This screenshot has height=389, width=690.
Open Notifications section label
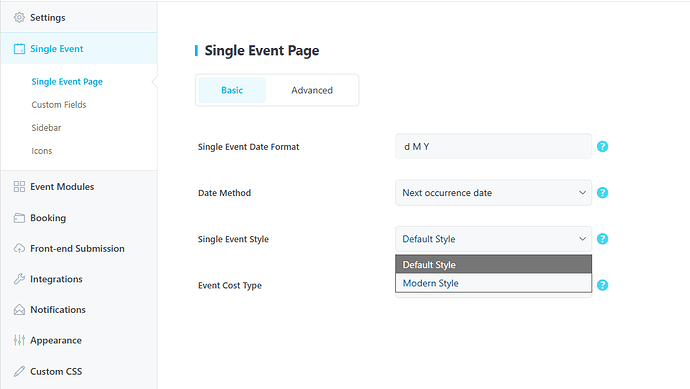click(x=58, y=310)
